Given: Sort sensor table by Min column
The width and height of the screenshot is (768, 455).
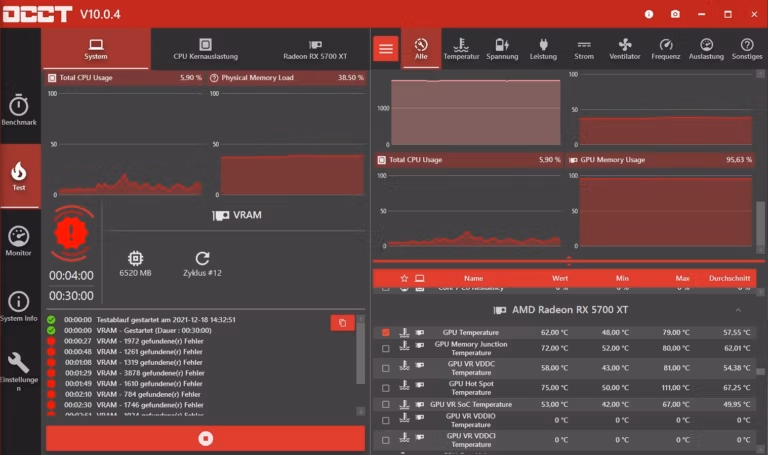Looking at the screenshot, I should pos(622,278).
